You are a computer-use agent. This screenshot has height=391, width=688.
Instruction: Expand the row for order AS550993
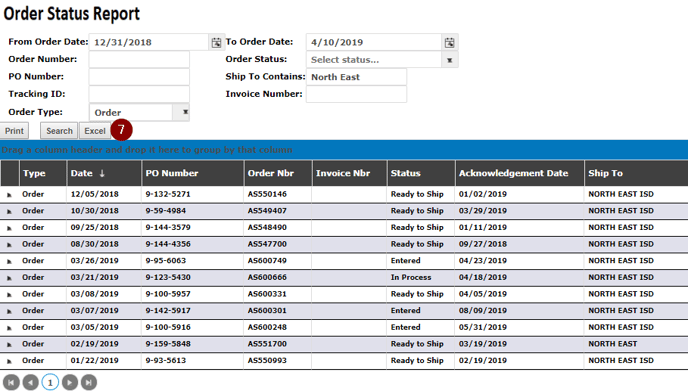9,362
